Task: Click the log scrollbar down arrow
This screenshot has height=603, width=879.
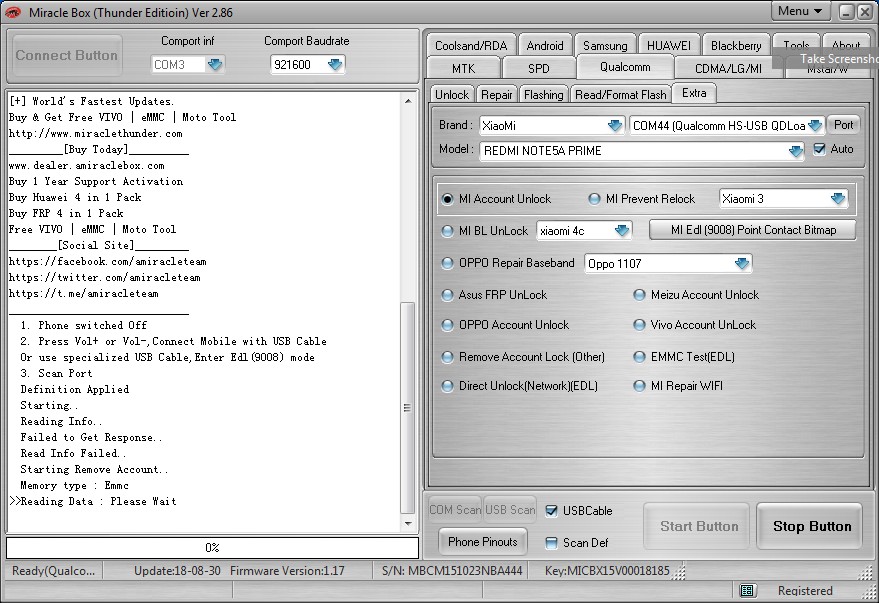Action: point(408,523)
